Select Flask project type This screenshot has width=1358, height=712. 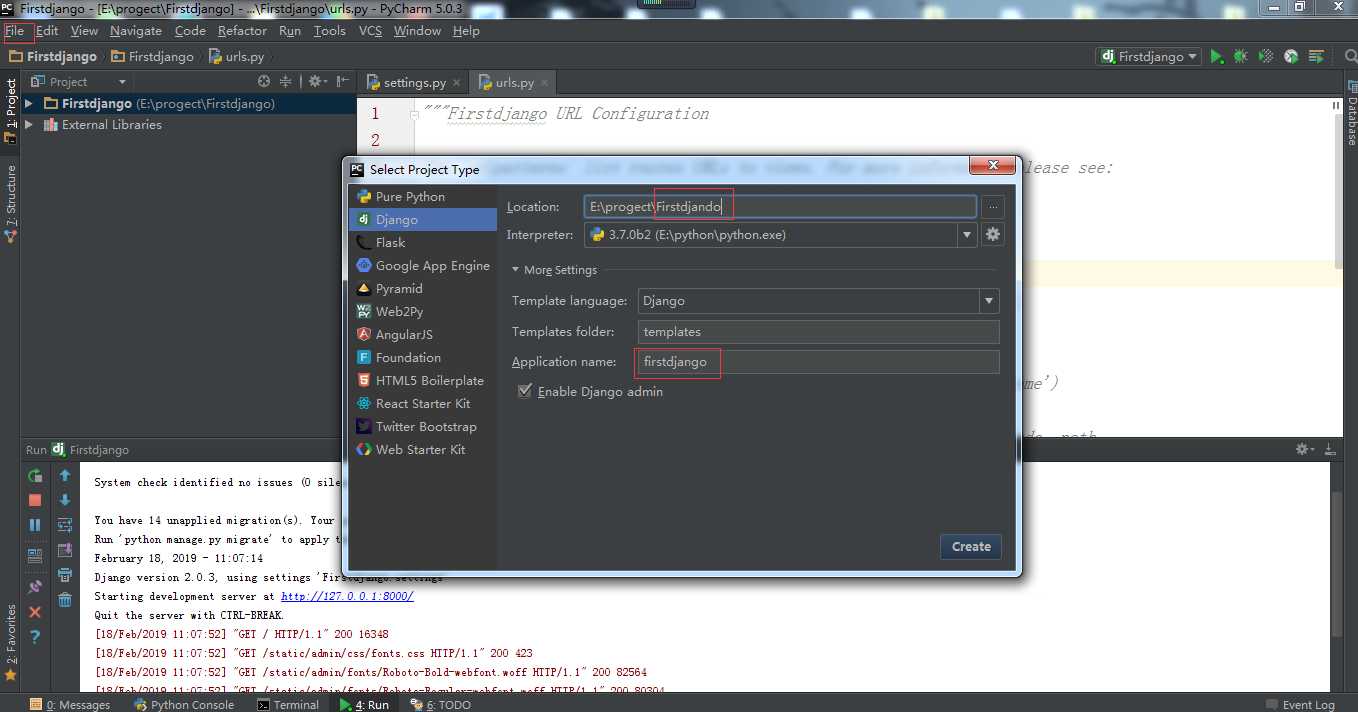coord(422,243)
